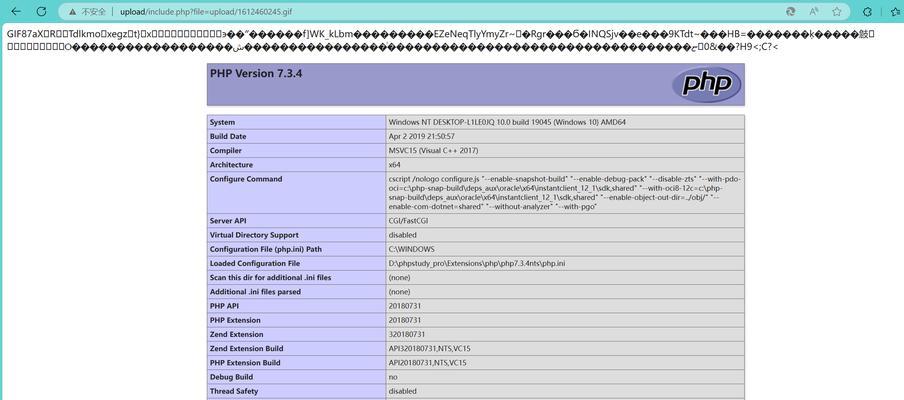Click the Loaded Configuration File label
Screen dimensions: 904x400
pyautogui.click(x=255, y=263)
